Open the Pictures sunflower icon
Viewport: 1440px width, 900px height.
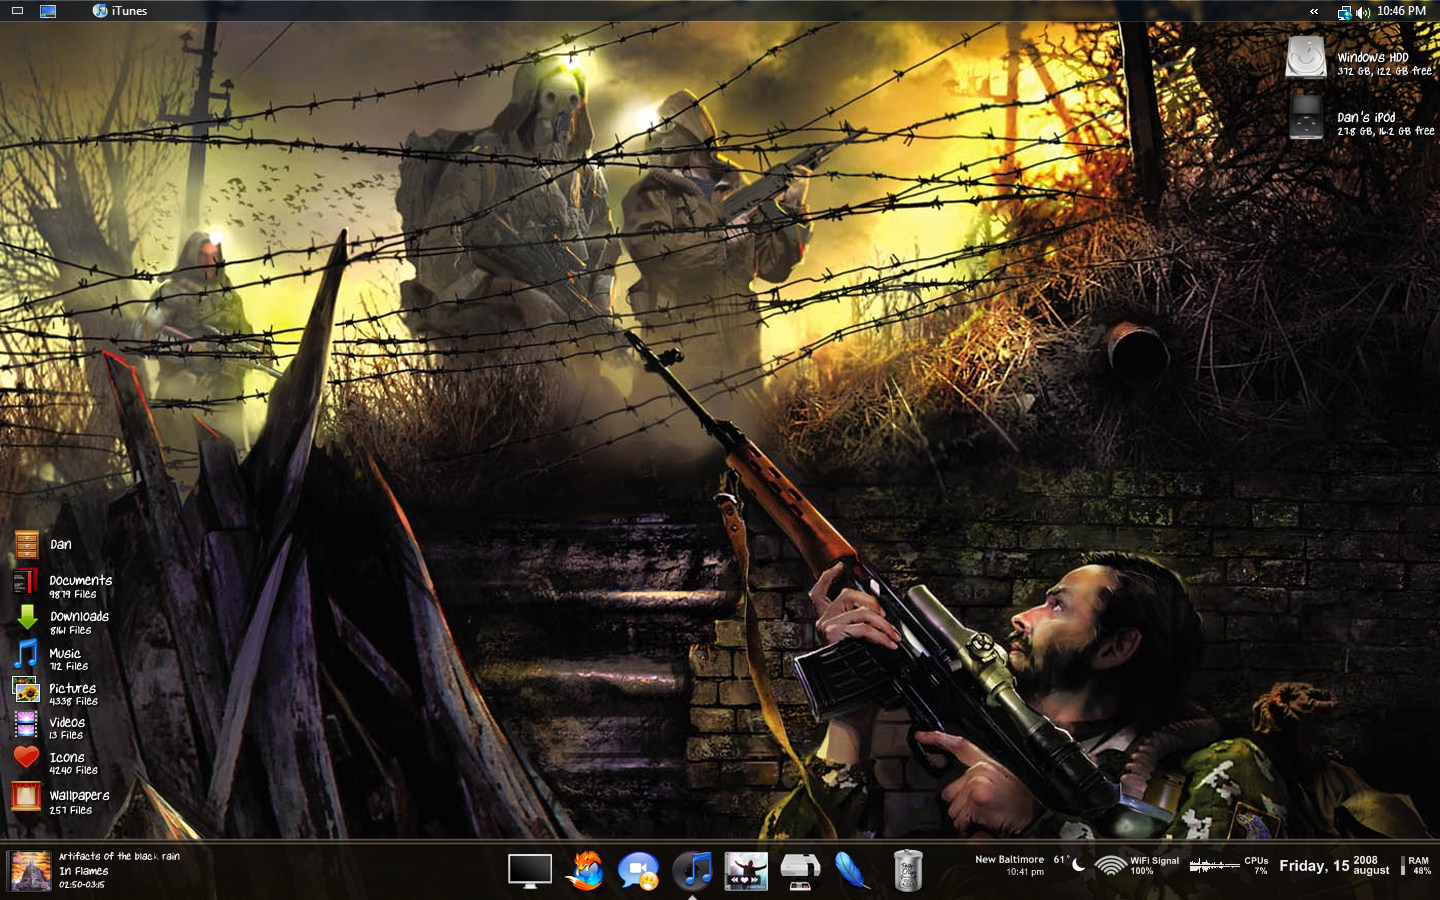(26, 689)
